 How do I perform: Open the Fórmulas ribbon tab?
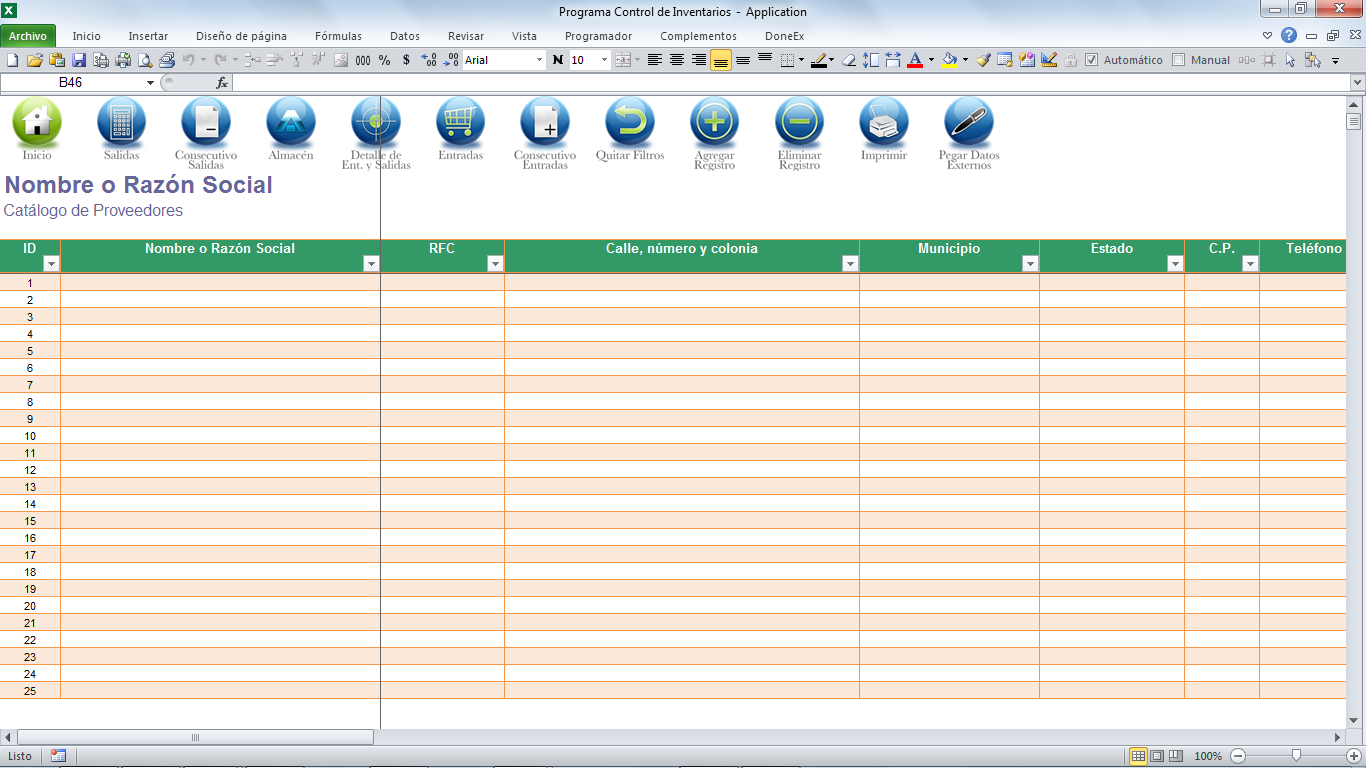pos(338,36)
